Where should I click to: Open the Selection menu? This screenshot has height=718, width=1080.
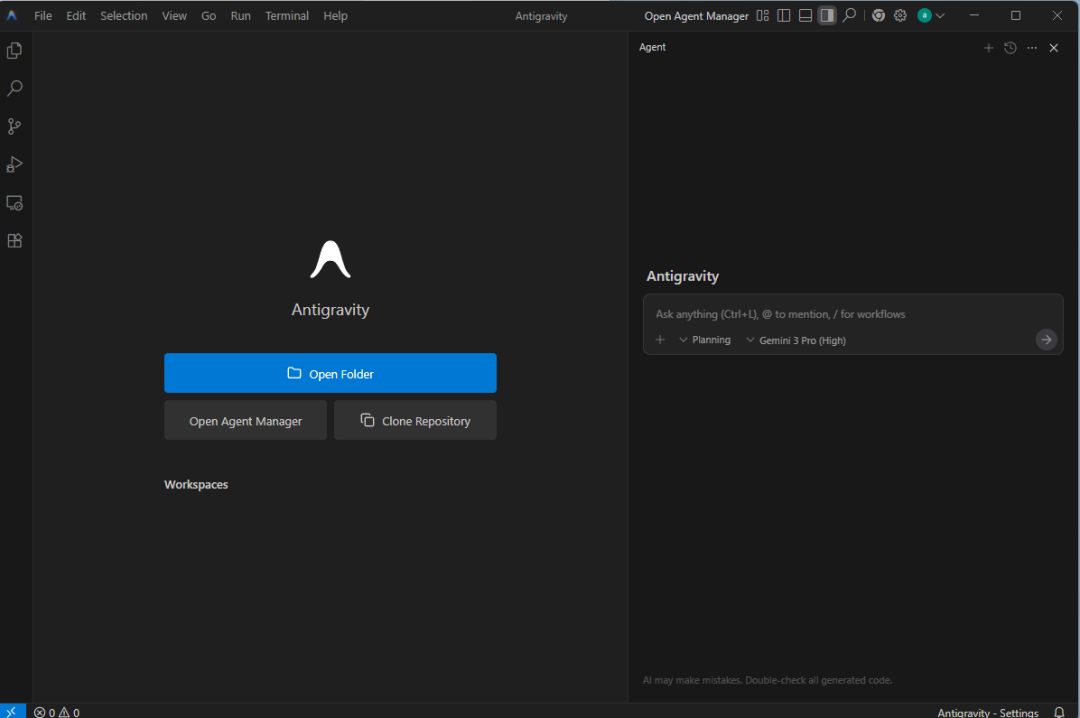(x=124, y=16)
